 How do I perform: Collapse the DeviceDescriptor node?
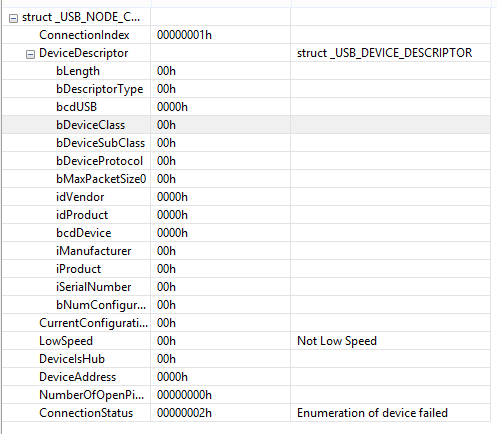click(x=30, y=54)
